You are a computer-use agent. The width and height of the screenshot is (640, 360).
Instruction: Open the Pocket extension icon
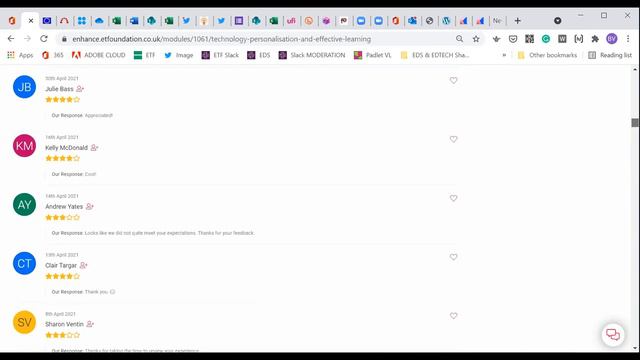pyautogui.click(x=513, y=39)
